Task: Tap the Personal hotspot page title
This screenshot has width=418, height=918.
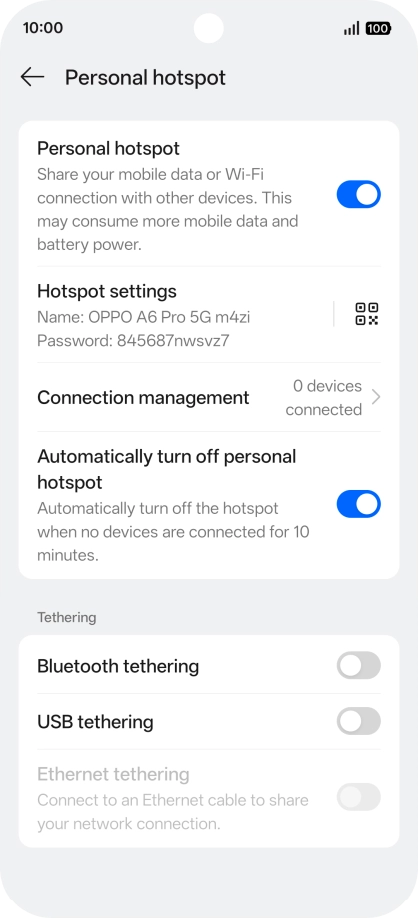Action: [145, 78]
